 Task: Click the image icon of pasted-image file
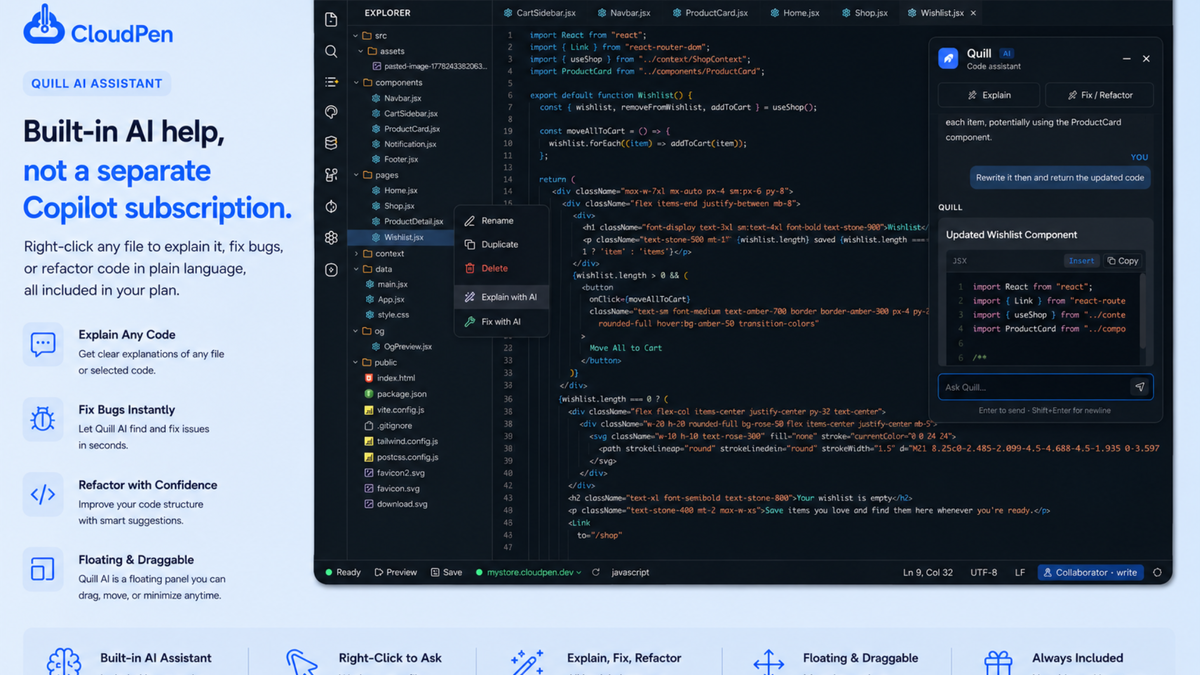376,66
